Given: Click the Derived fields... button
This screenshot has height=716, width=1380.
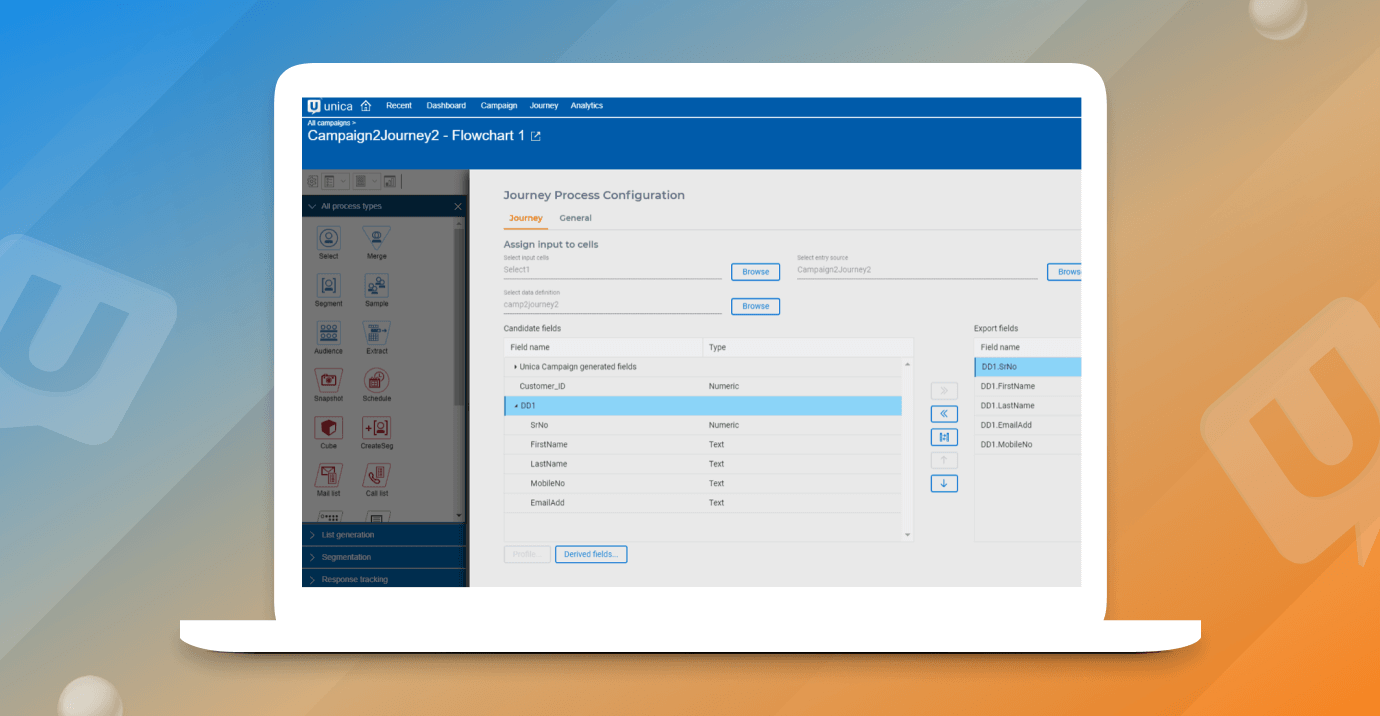Looking at the screenshot, I should pos(591,554).
